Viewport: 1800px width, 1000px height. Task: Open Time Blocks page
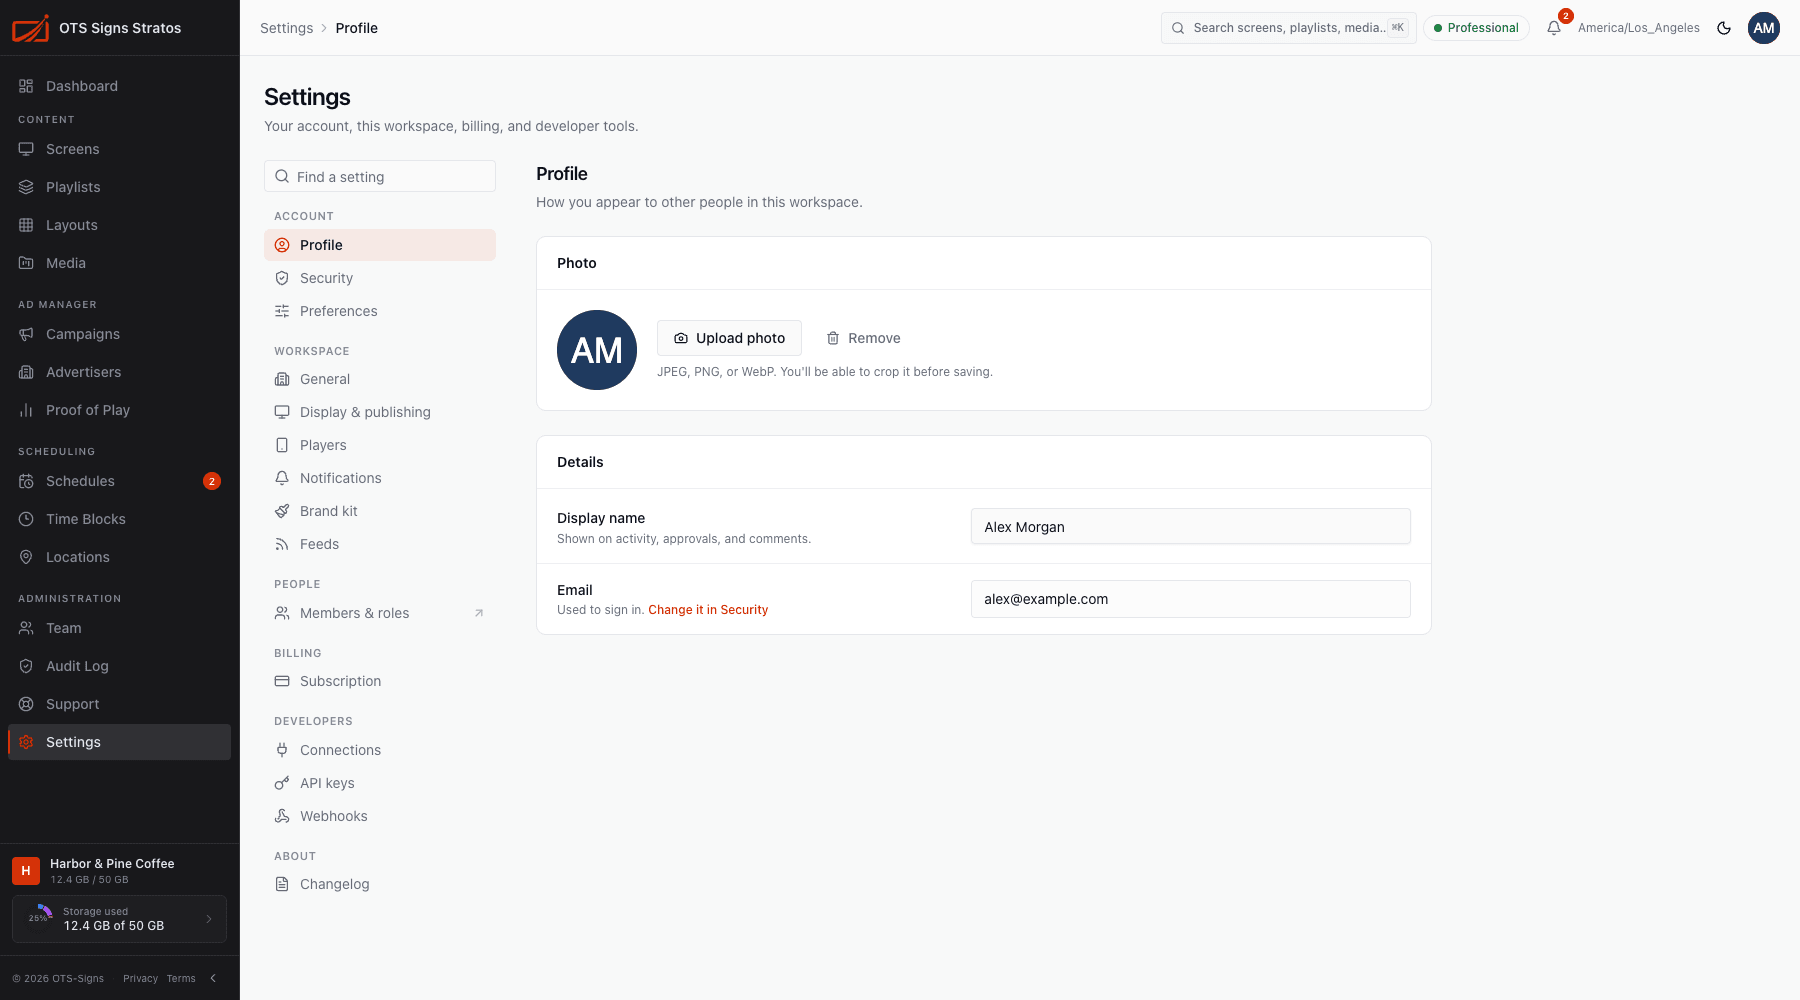click(119, 519)
